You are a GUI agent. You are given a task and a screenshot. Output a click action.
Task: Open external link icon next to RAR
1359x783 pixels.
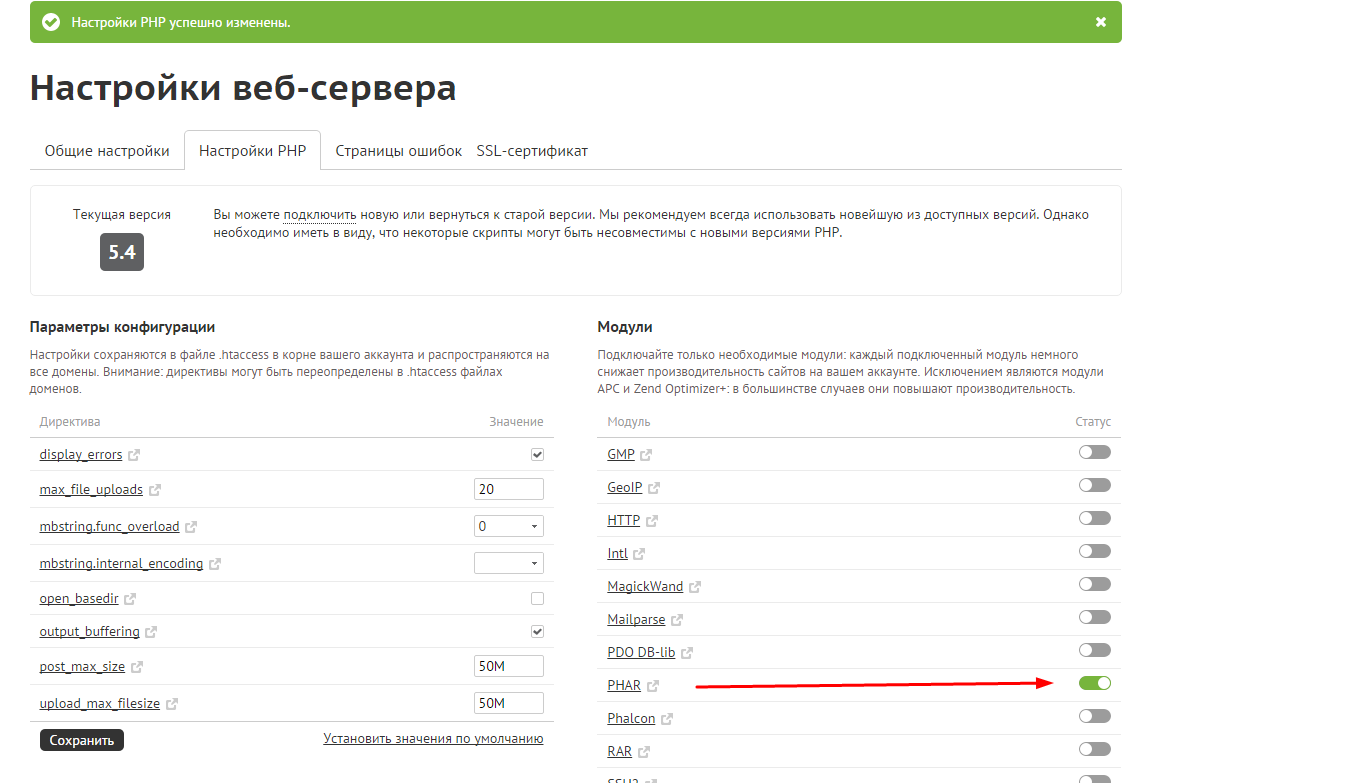click(644, 752)
